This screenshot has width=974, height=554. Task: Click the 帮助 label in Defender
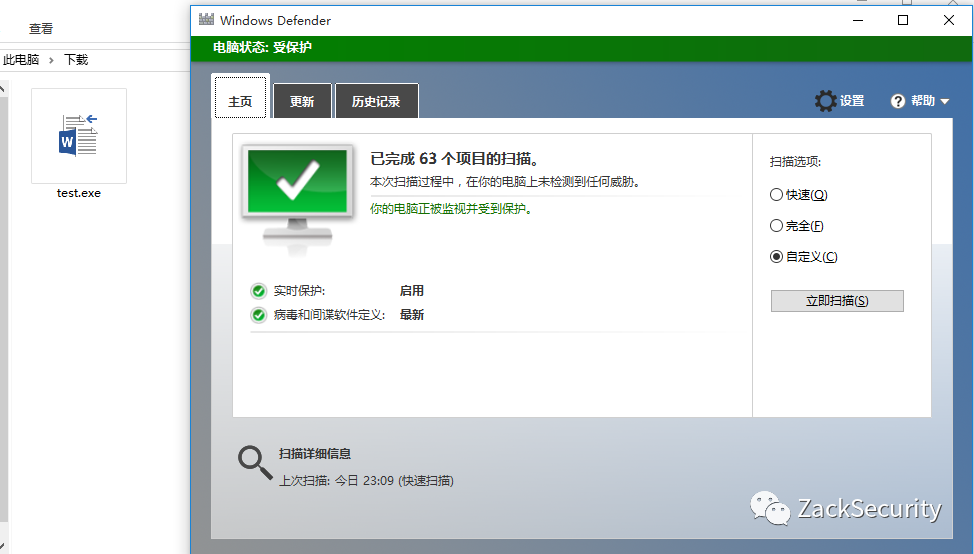(x=922, y=101)
